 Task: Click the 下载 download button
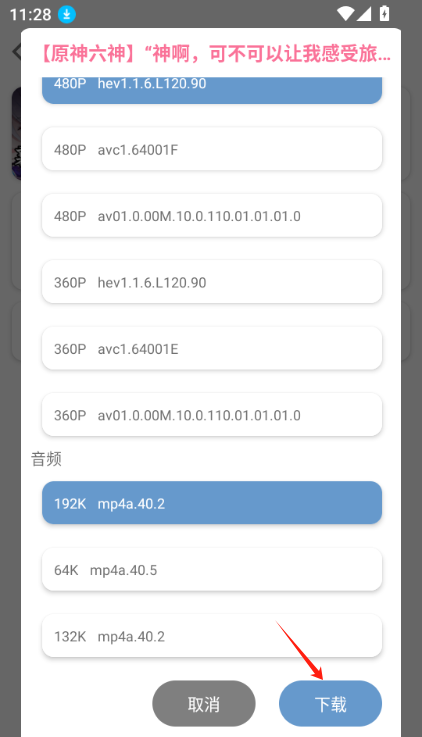point(330,704)
